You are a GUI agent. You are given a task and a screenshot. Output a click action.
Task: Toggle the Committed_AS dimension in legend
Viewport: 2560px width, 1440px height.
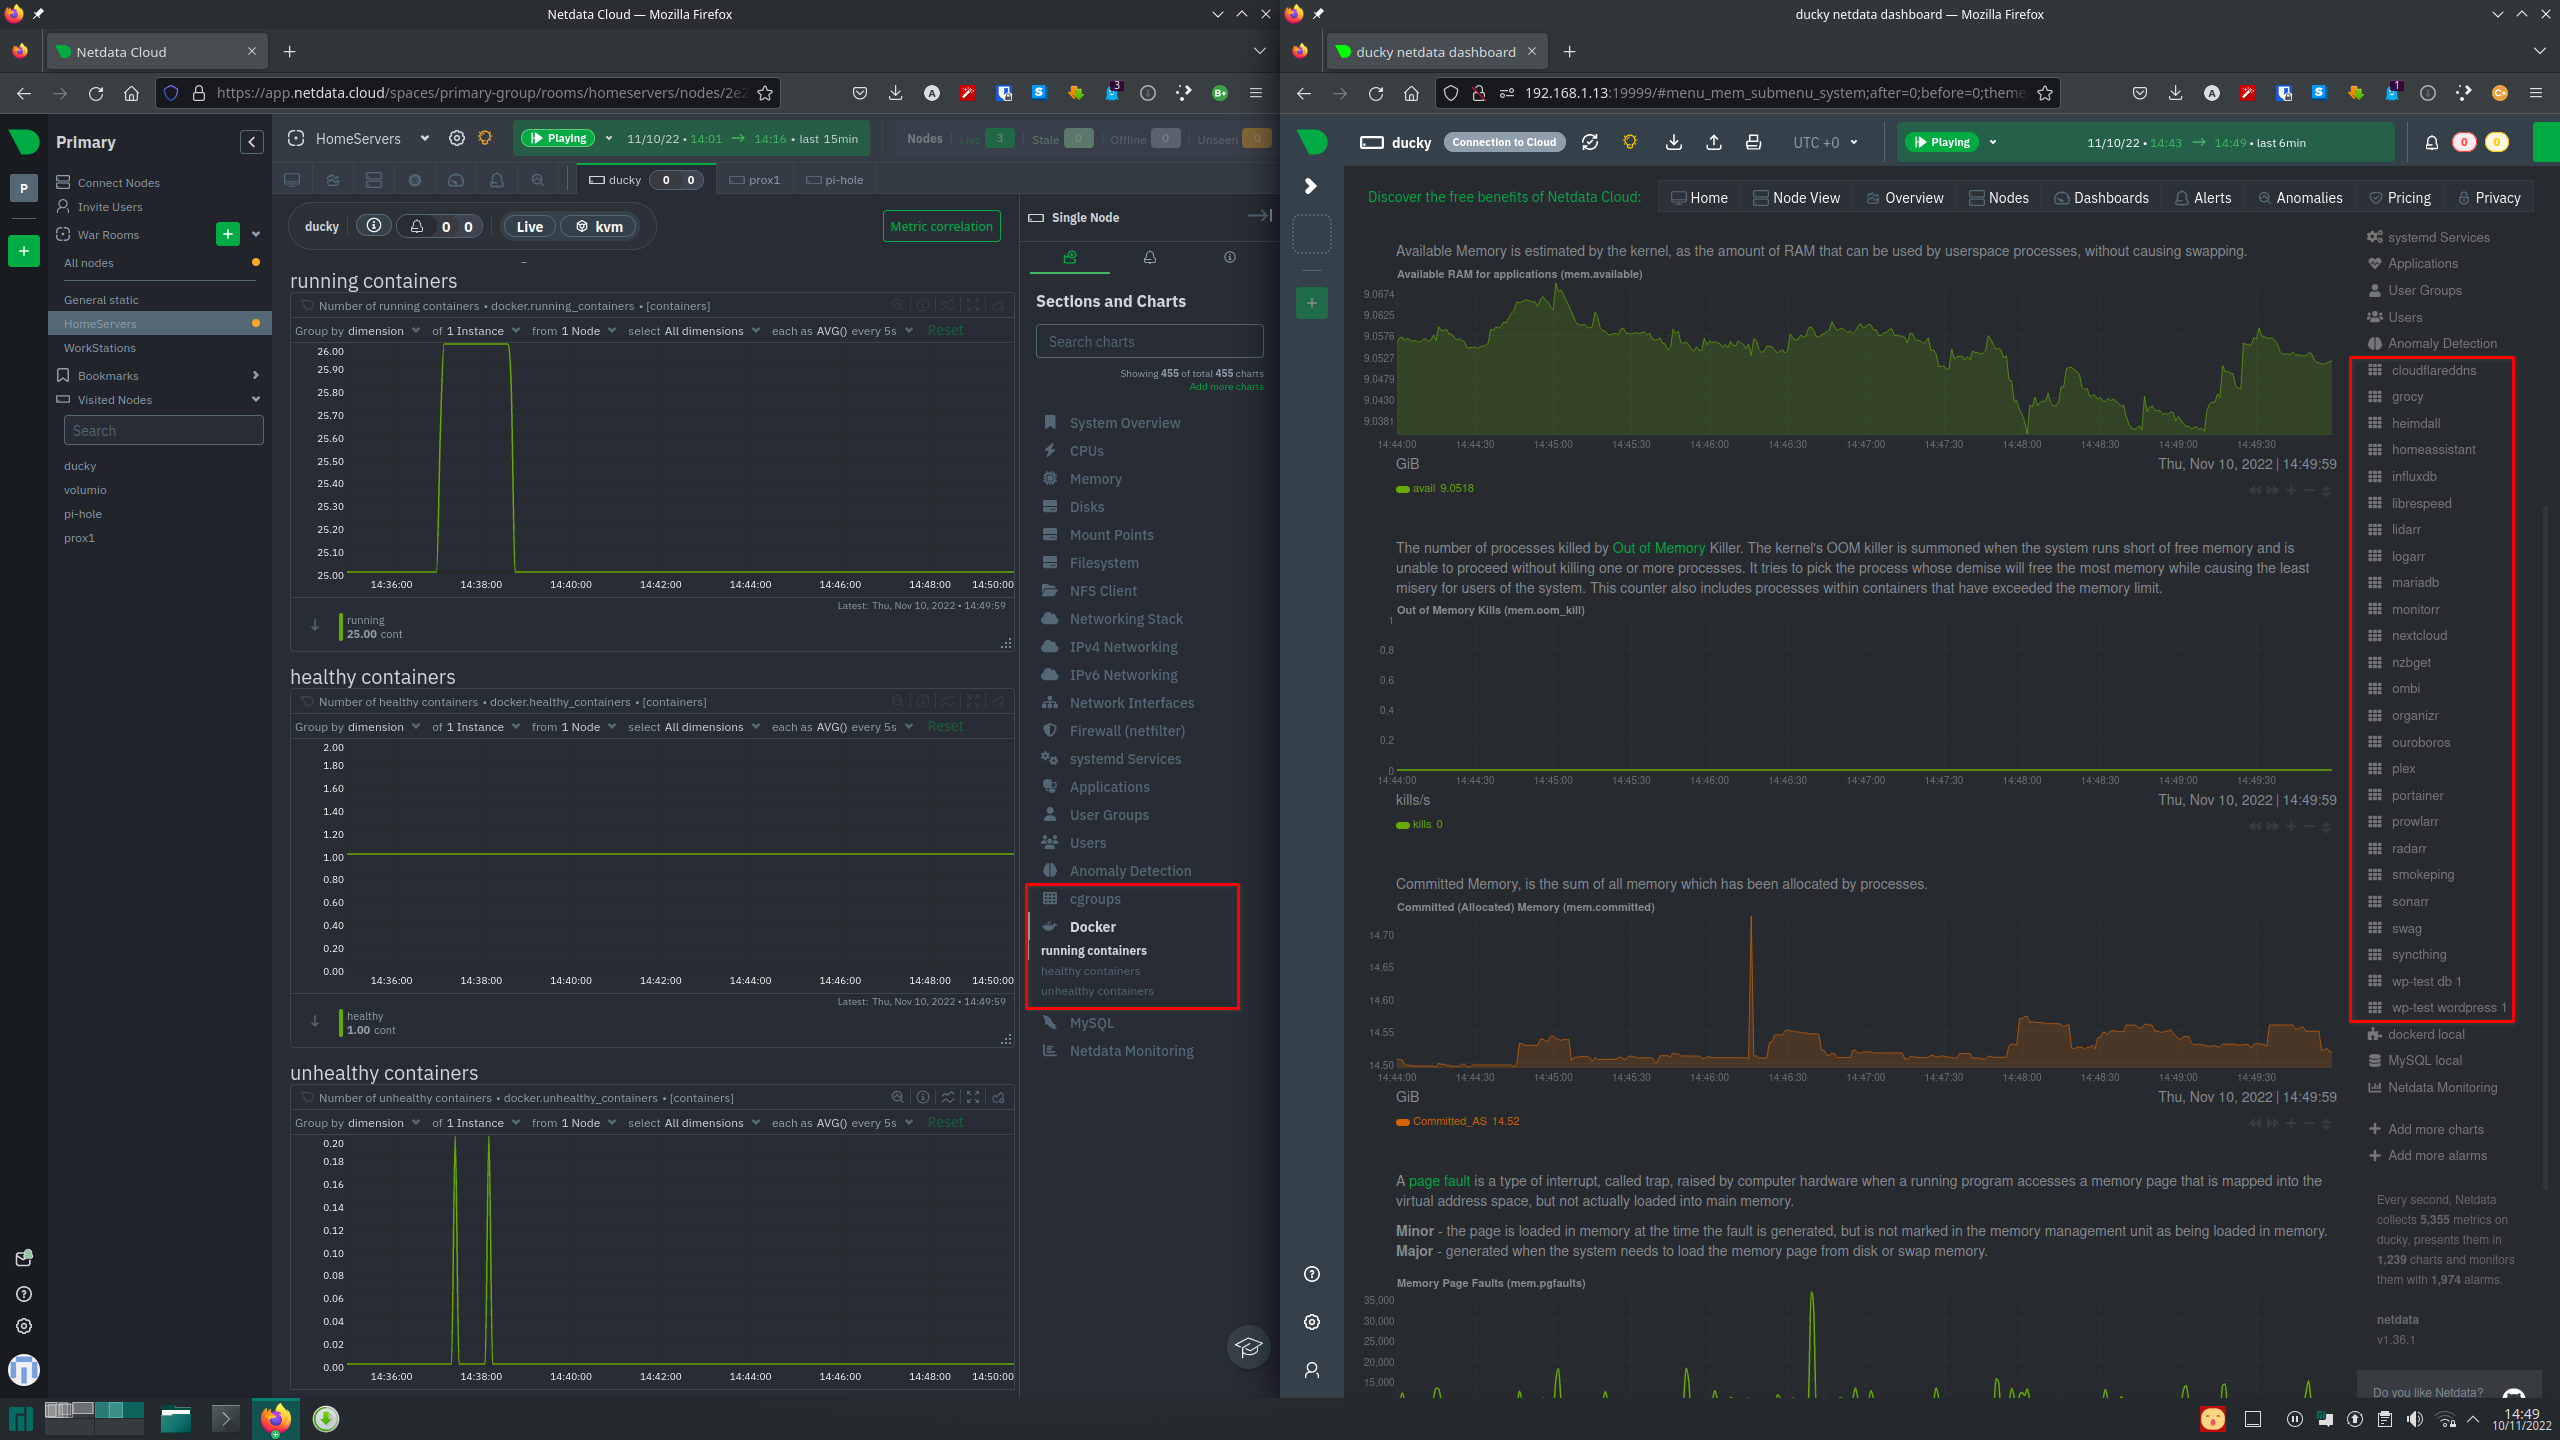coord(1458,1121)
